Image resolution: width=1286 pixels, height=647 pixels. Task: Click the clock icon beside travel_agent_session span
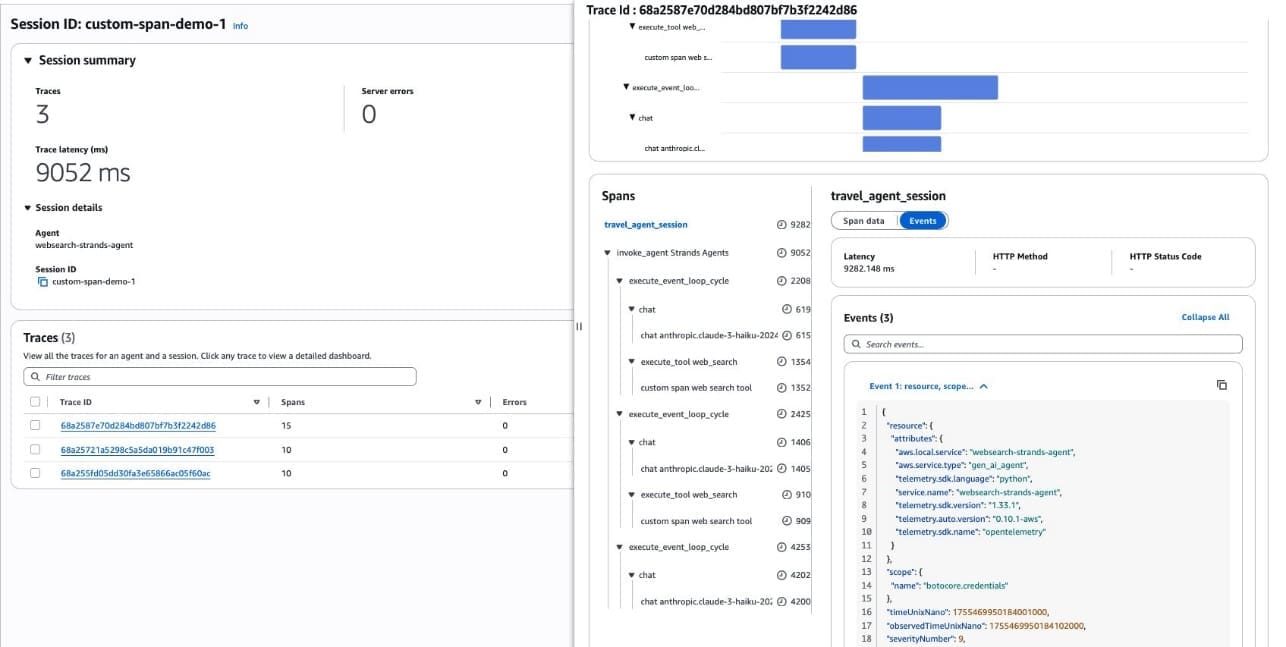(782, 225)
